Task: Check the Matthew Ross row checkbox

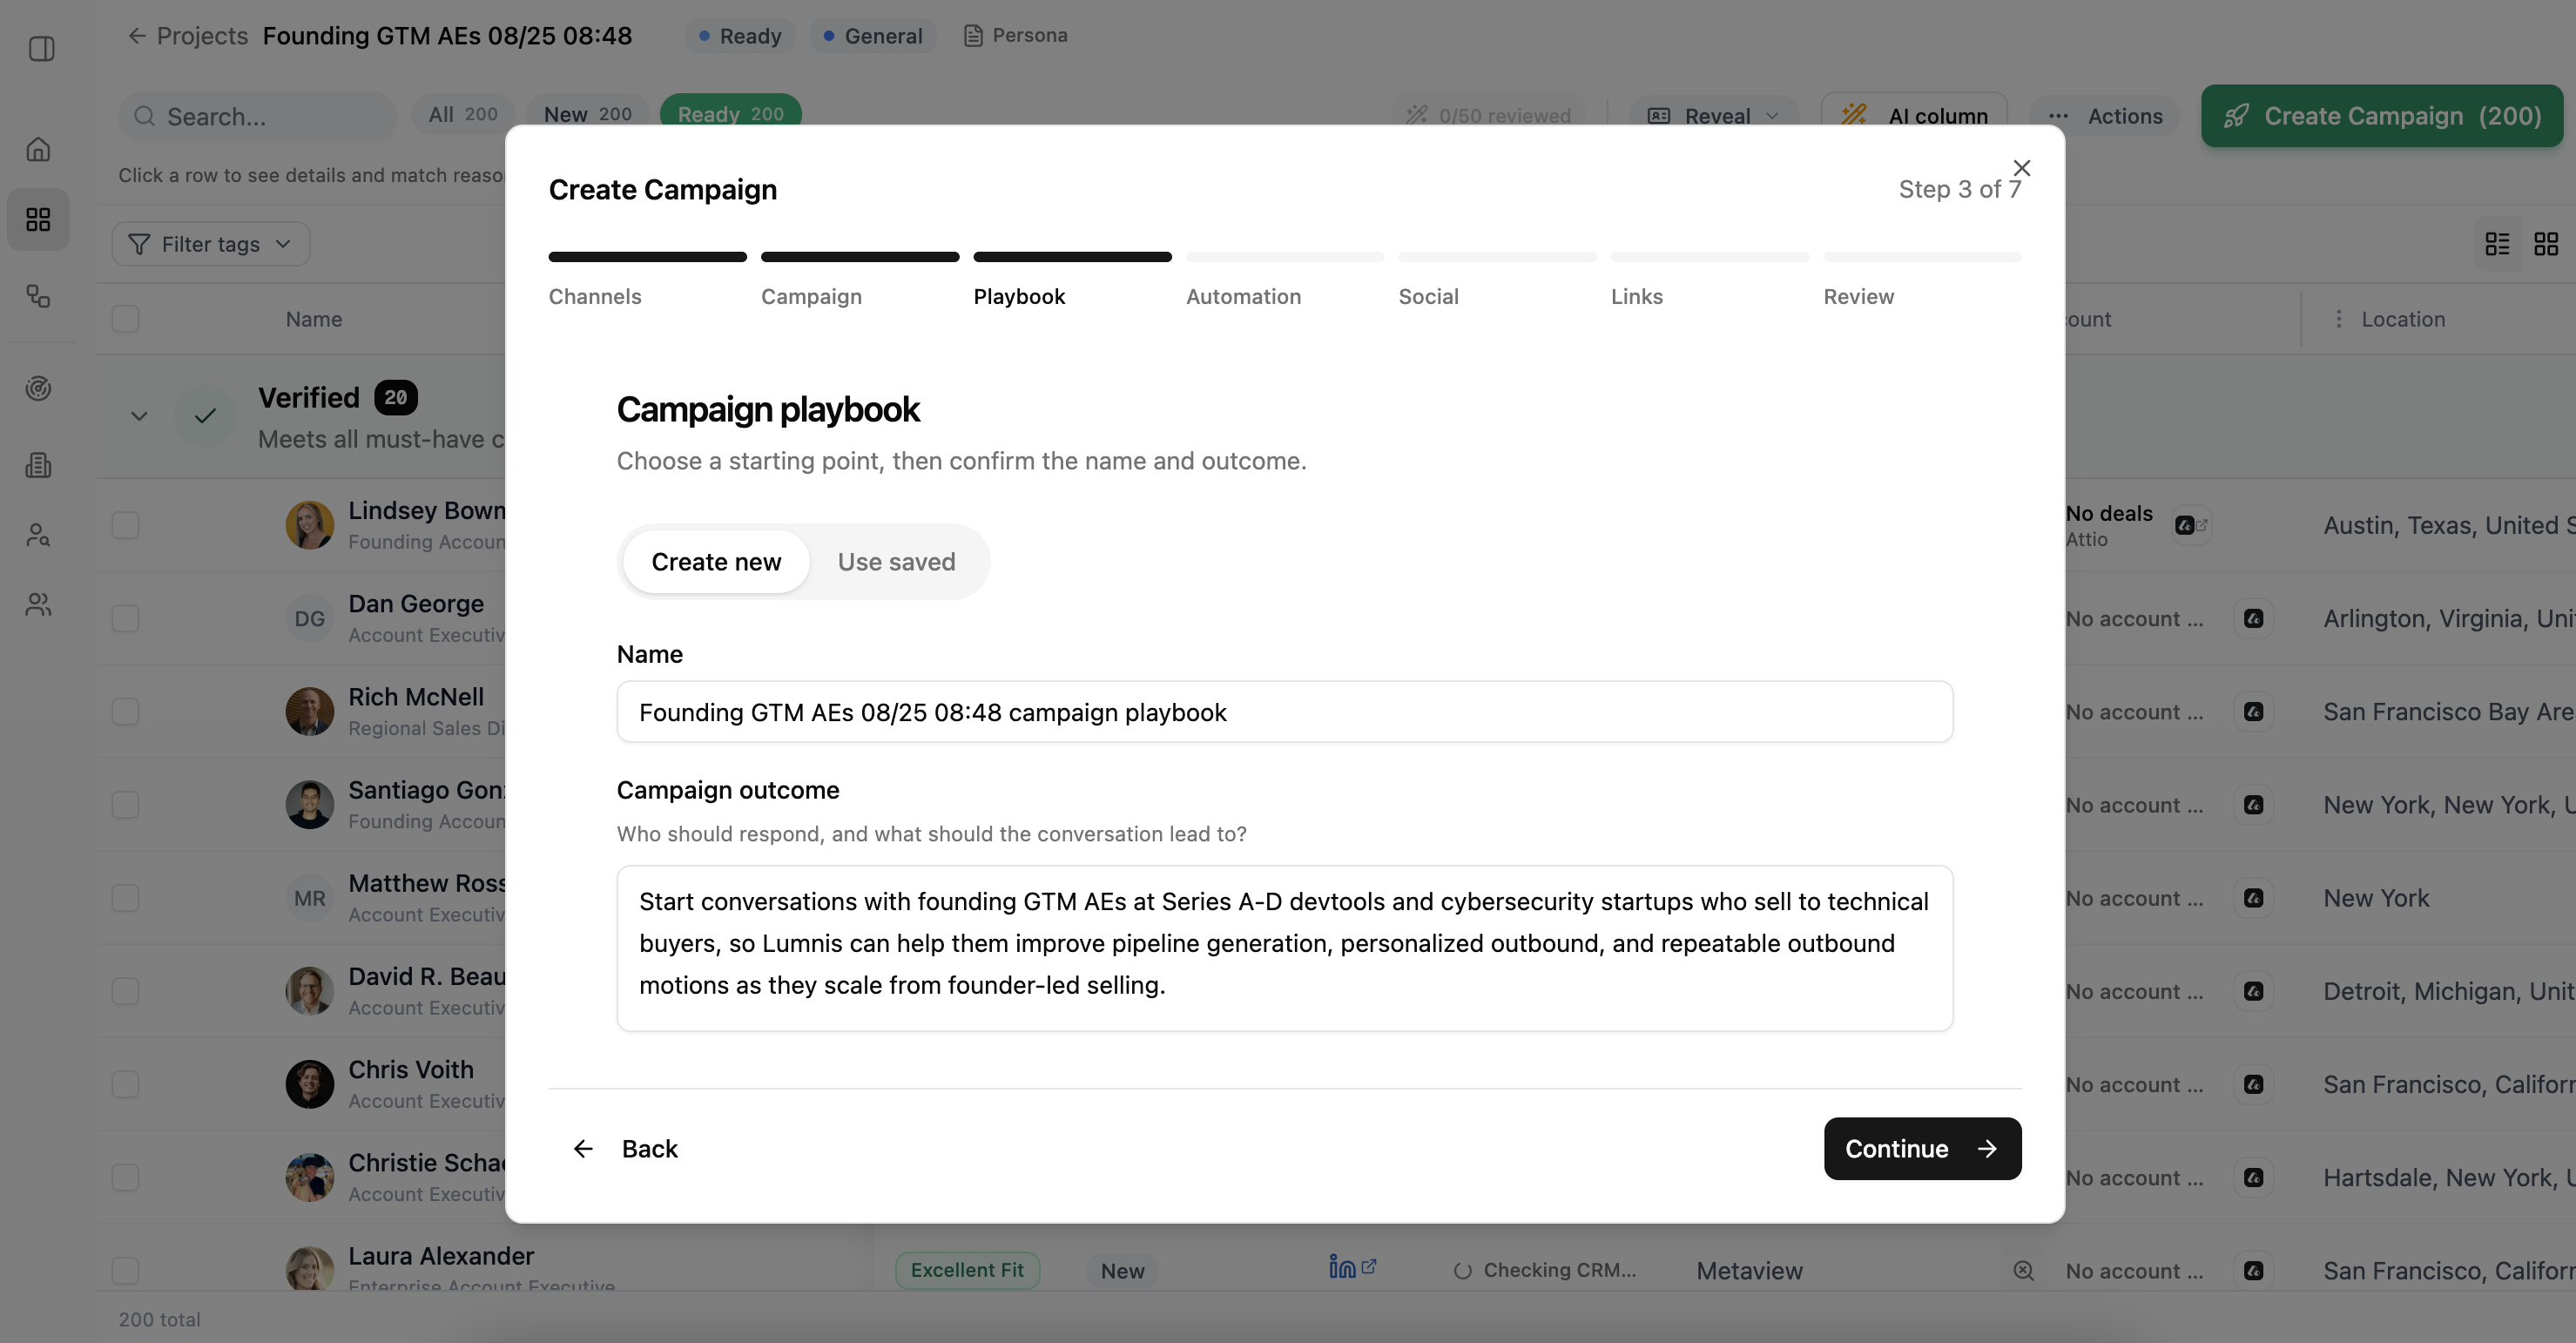Action: [125, 897]
